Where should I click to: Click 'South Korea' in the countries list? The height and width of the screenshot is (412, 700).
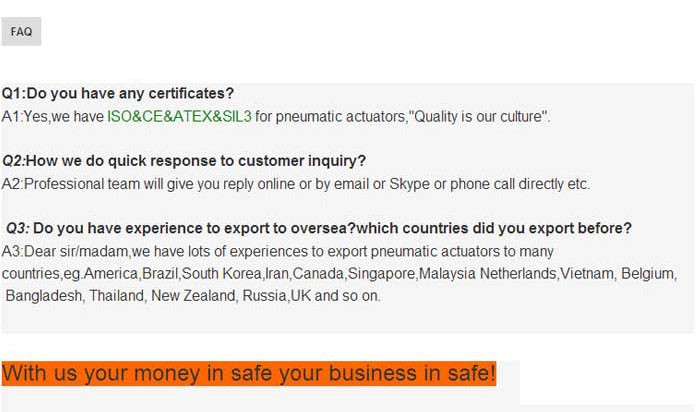[x=221, y=273]
